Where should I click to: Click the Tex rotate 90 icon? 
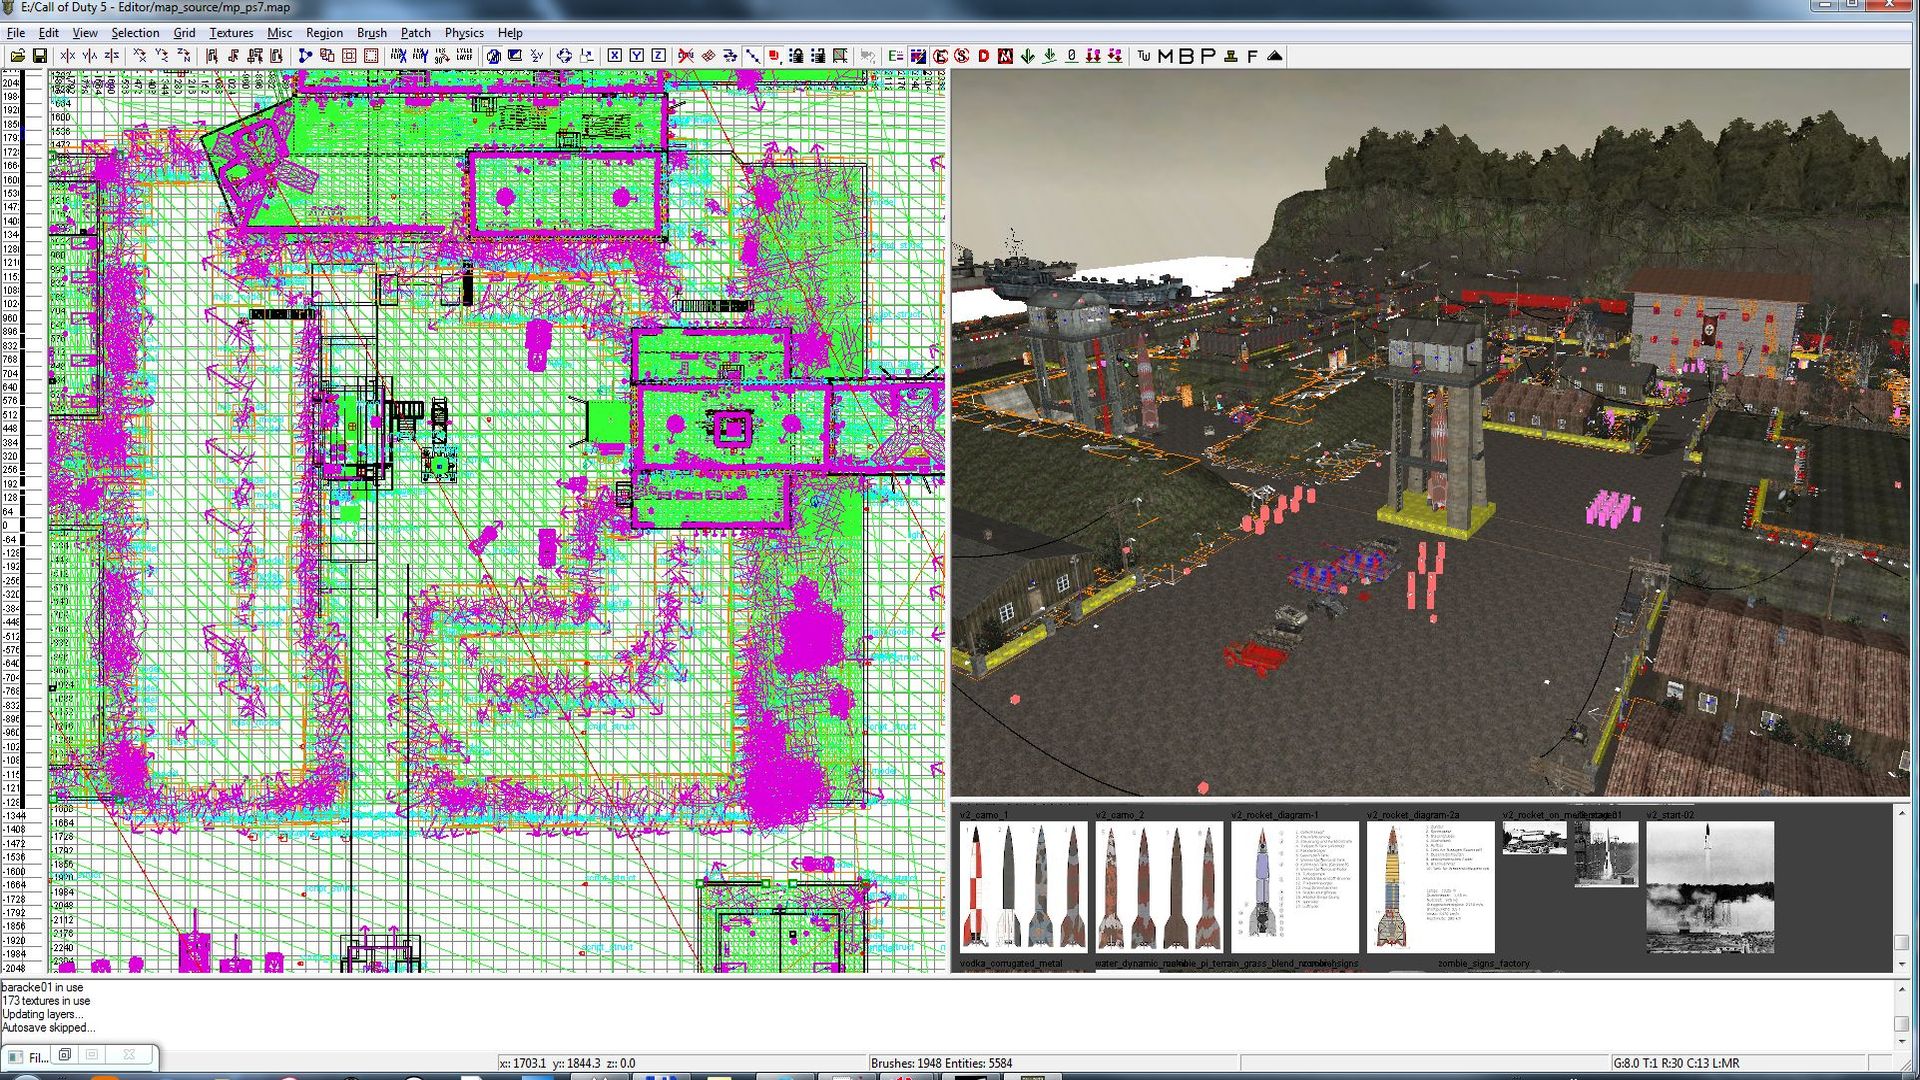coord(442,56)
